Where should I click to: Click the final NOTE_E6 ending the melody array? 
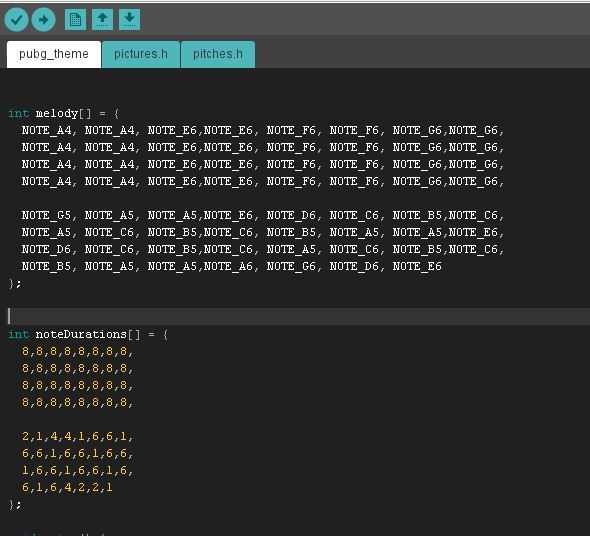coord(417,266)
